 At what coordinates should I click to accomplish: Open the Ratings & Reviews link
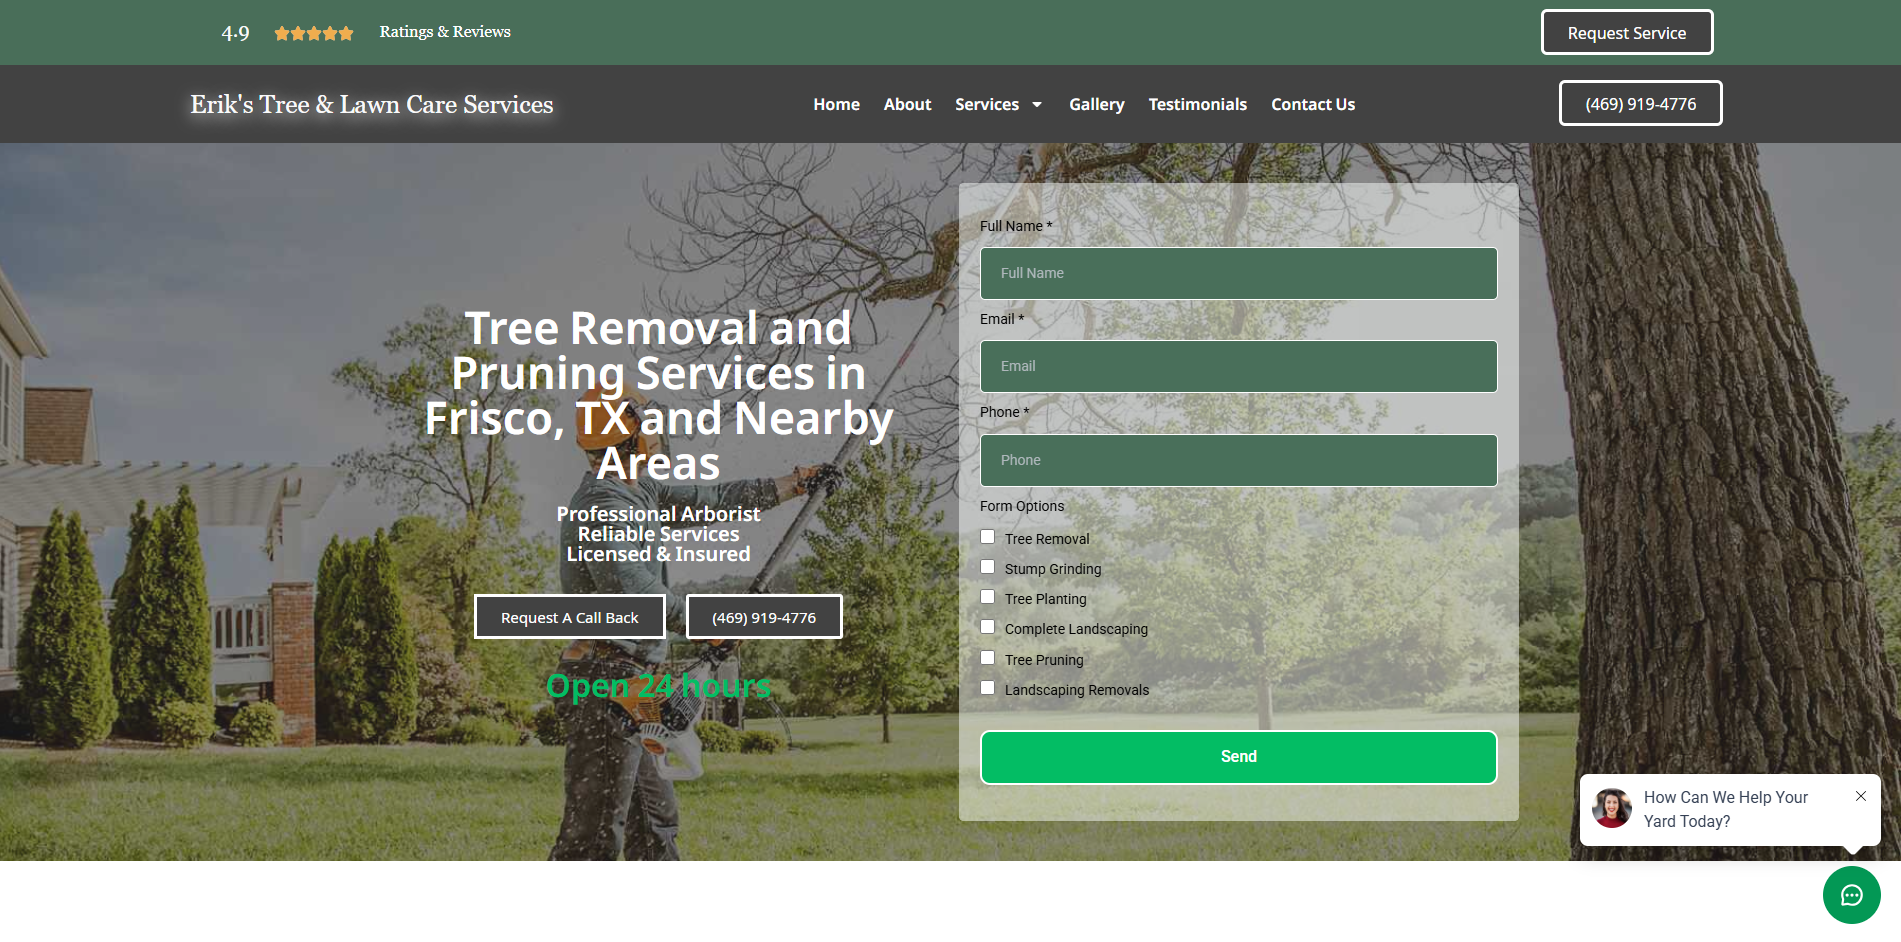[x=445, y=32]
